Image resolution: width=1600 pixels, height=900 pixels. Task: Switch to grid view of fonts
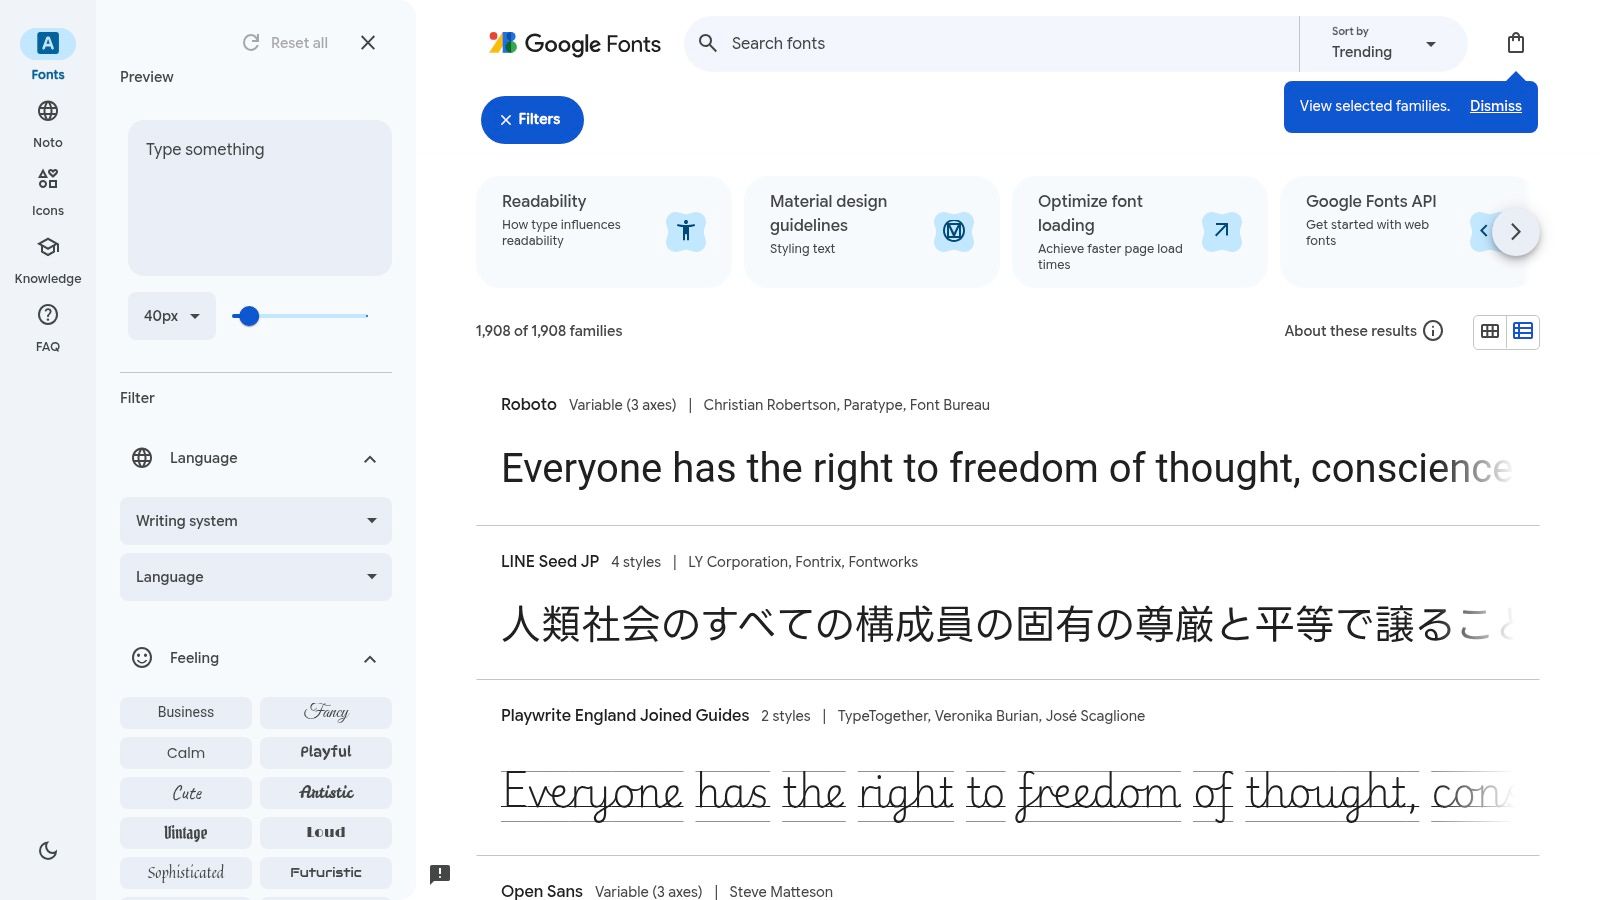(x=1490, y=331)
